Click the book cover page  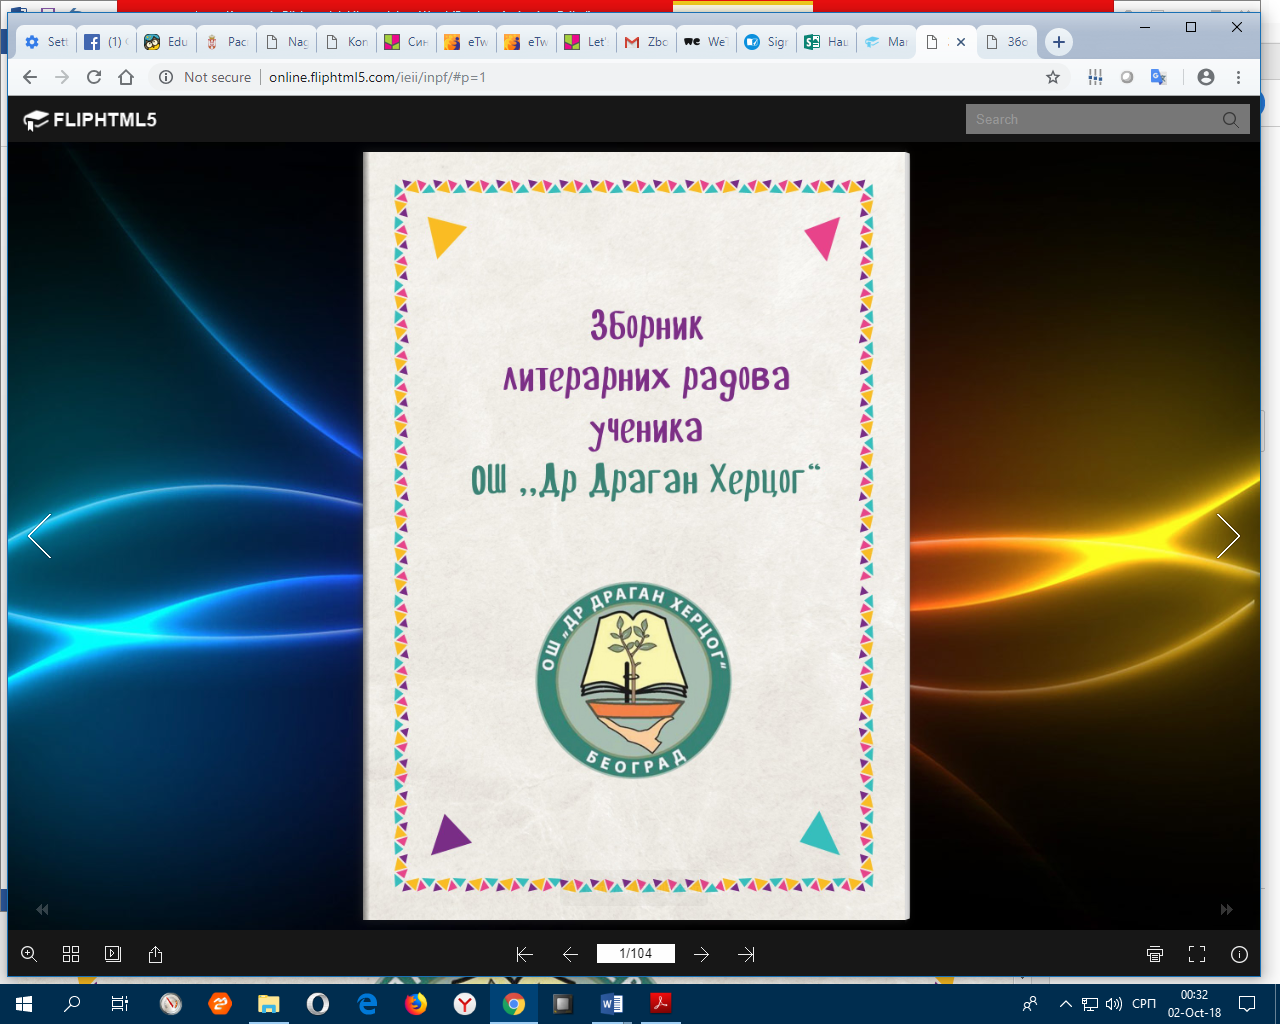pyautogui.click(x=636, y=536)
